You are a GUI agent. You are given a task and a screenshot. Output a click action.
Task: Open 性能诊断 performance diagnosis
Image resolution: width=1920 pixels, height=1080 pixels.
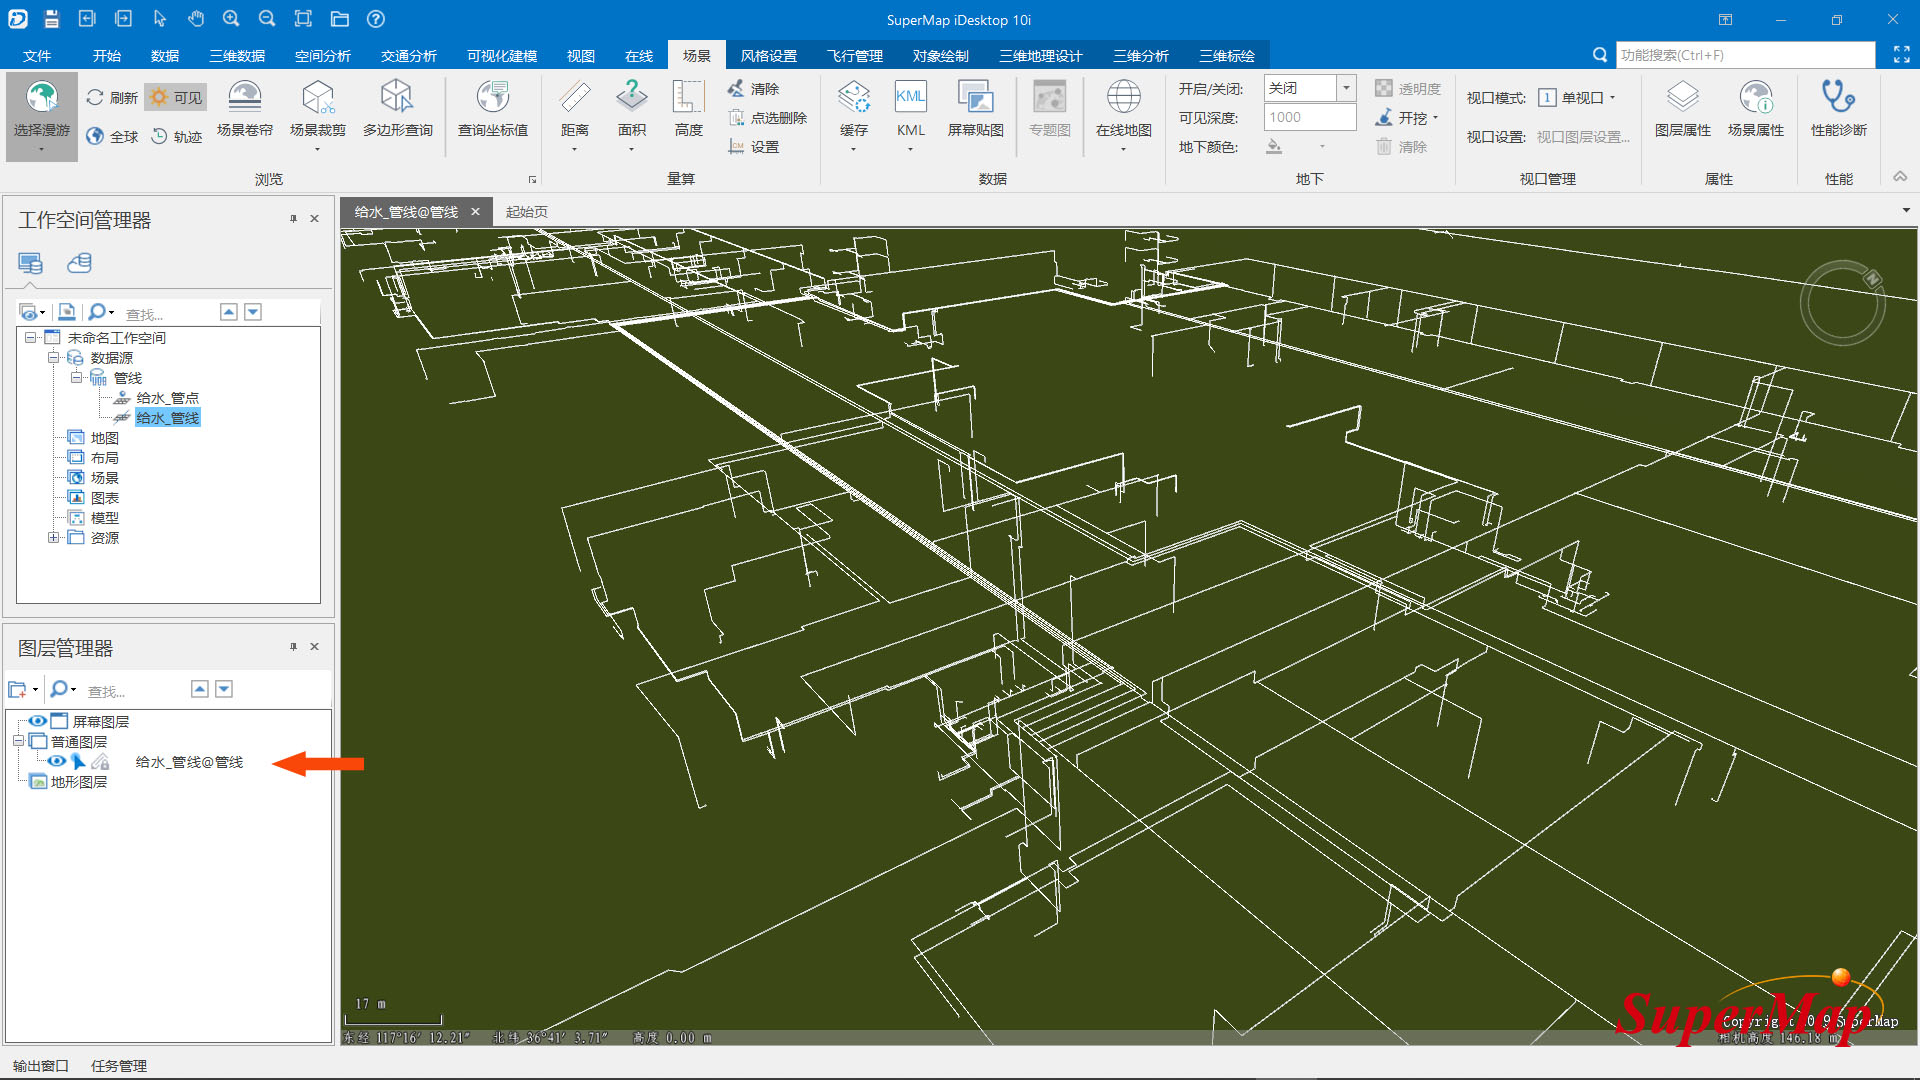pos(1838,98)
